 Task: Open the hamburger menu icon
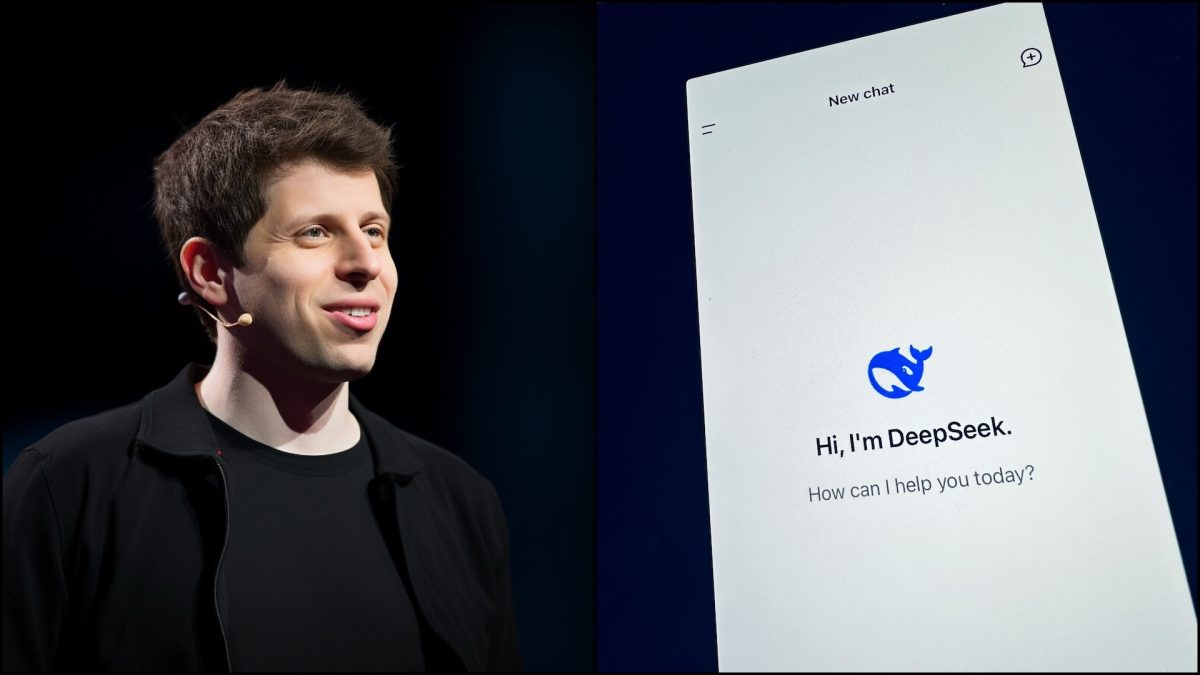[708, 129]
